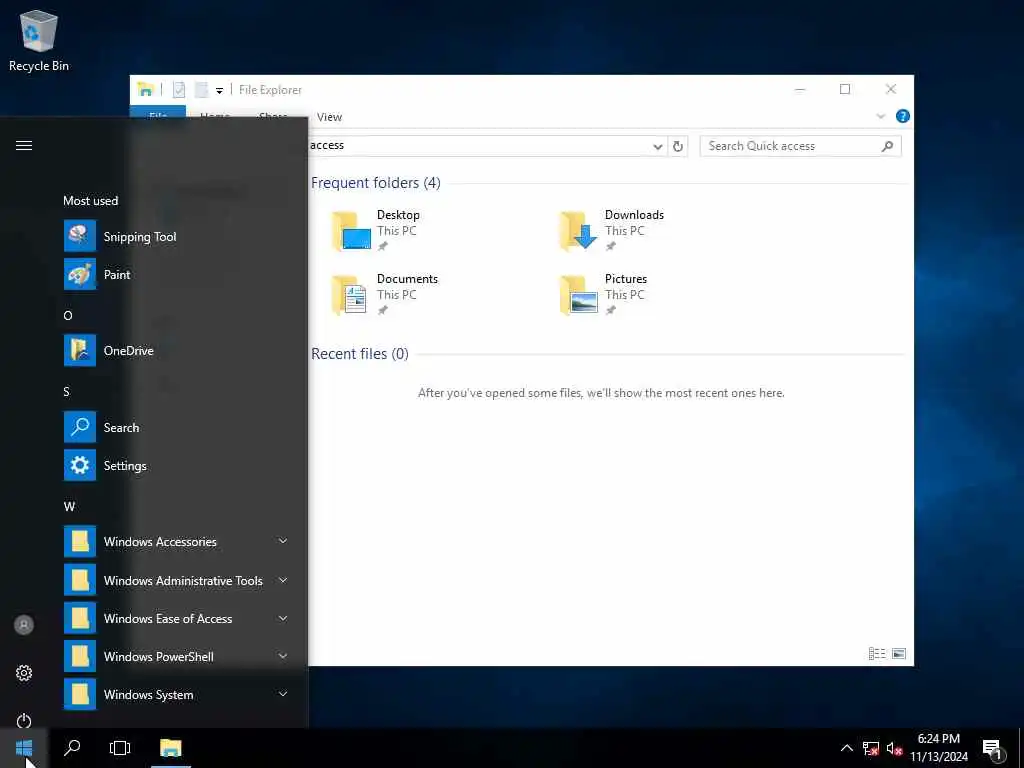This screenshot has width=1024, height=768.
Task: Expand the Windows System folder
Action: (x=176, y=695)
